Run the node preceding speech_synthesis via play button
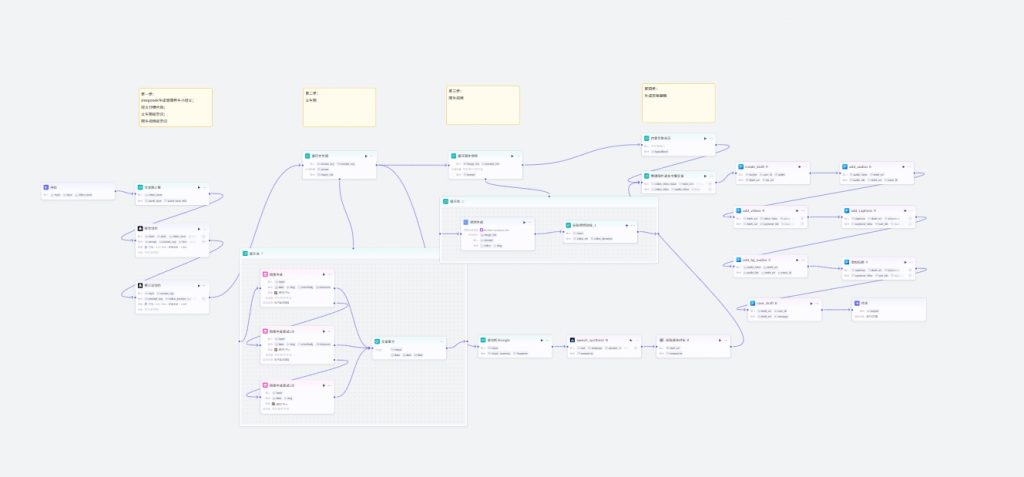This screenshot has width=1024, height=477. [x=541, y=340]
